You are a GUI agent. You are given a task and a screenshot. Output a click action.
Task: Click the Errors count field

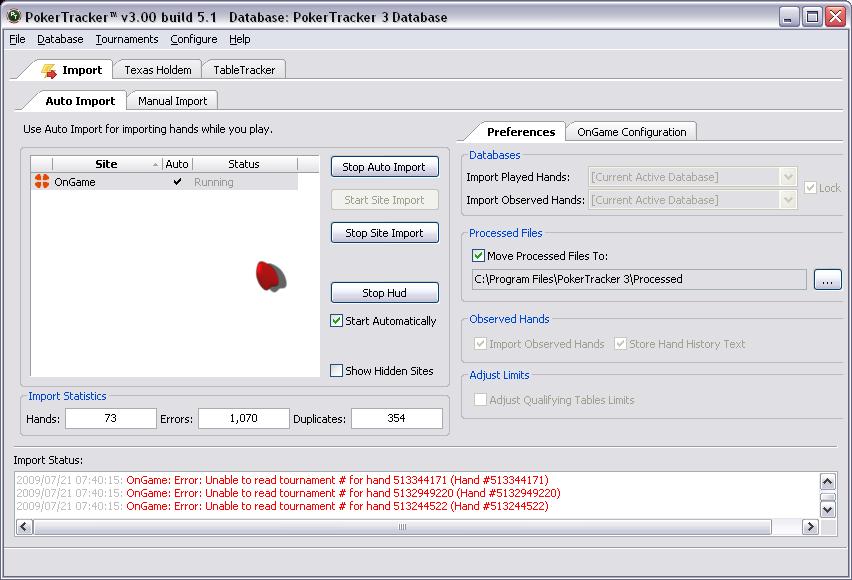pos(243,419)
